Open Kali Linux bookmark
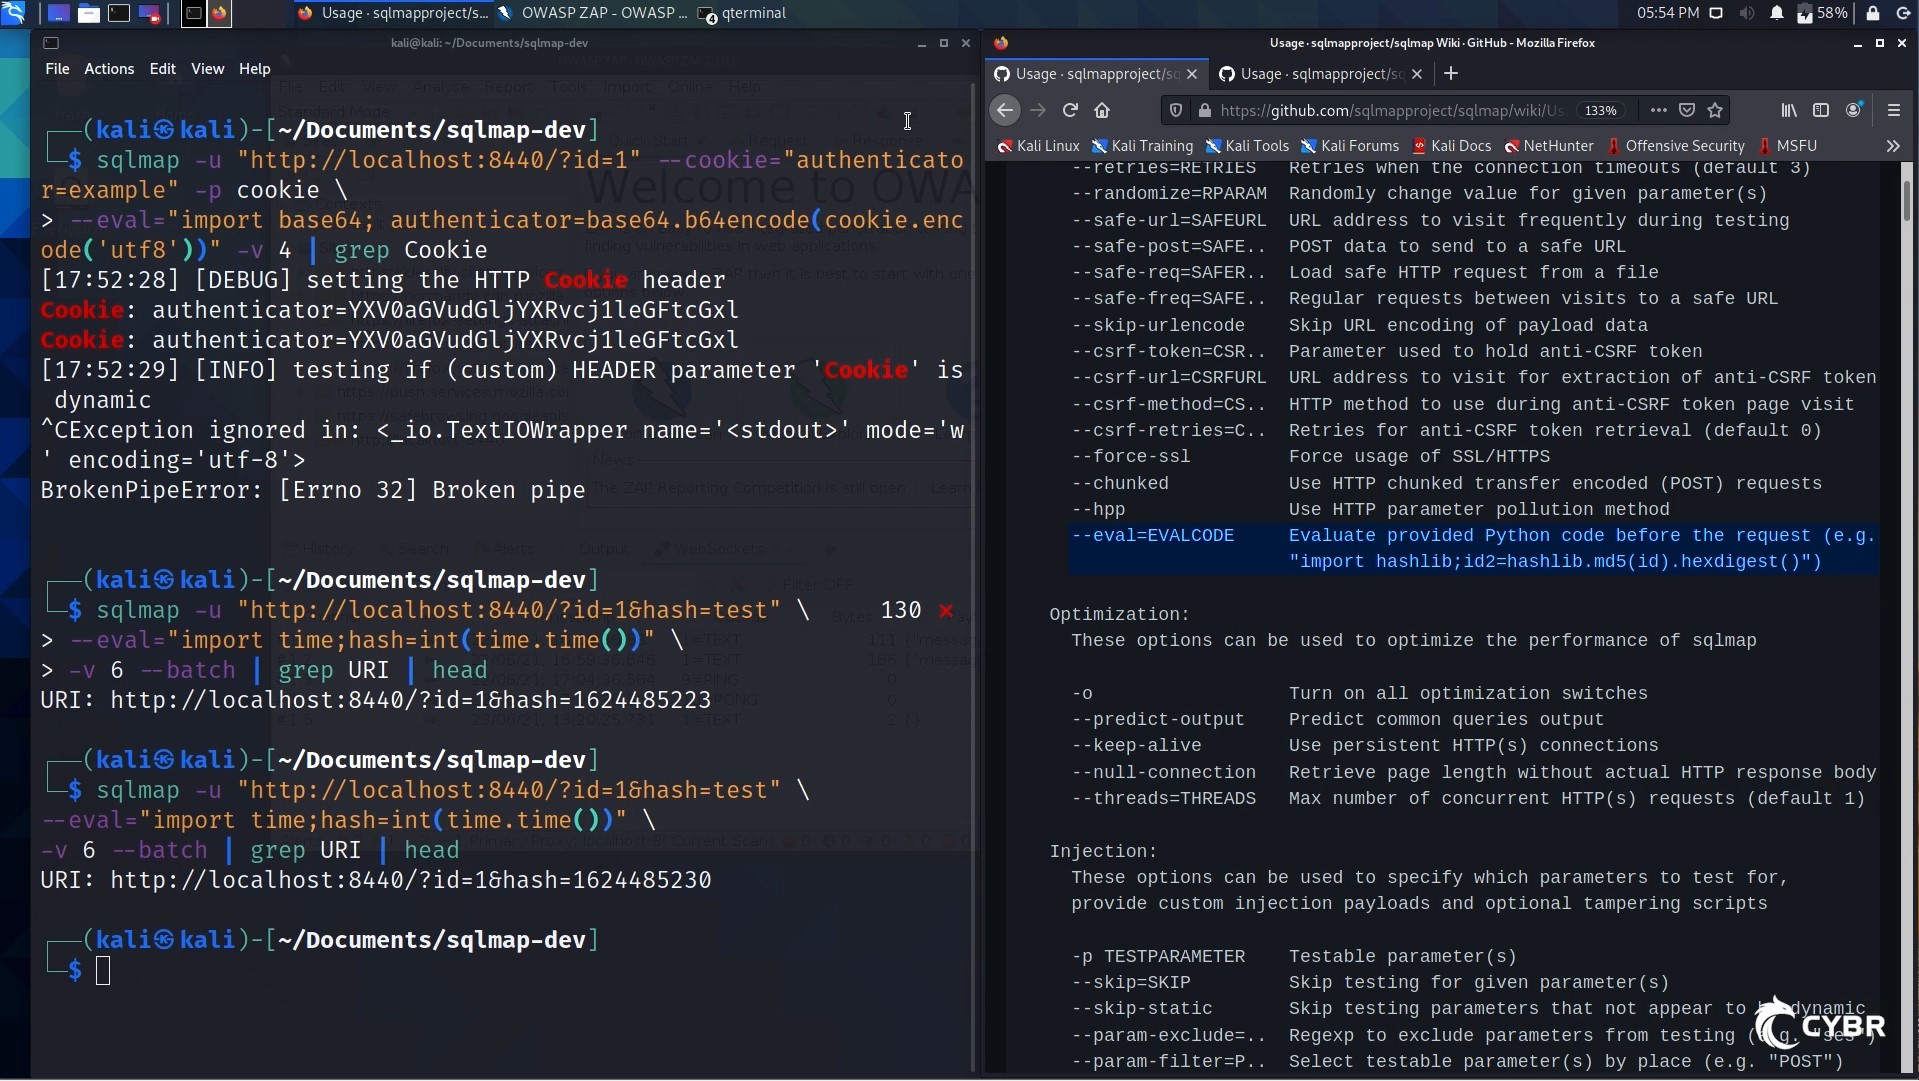 pyautogui.click(x=1038, y=146)
